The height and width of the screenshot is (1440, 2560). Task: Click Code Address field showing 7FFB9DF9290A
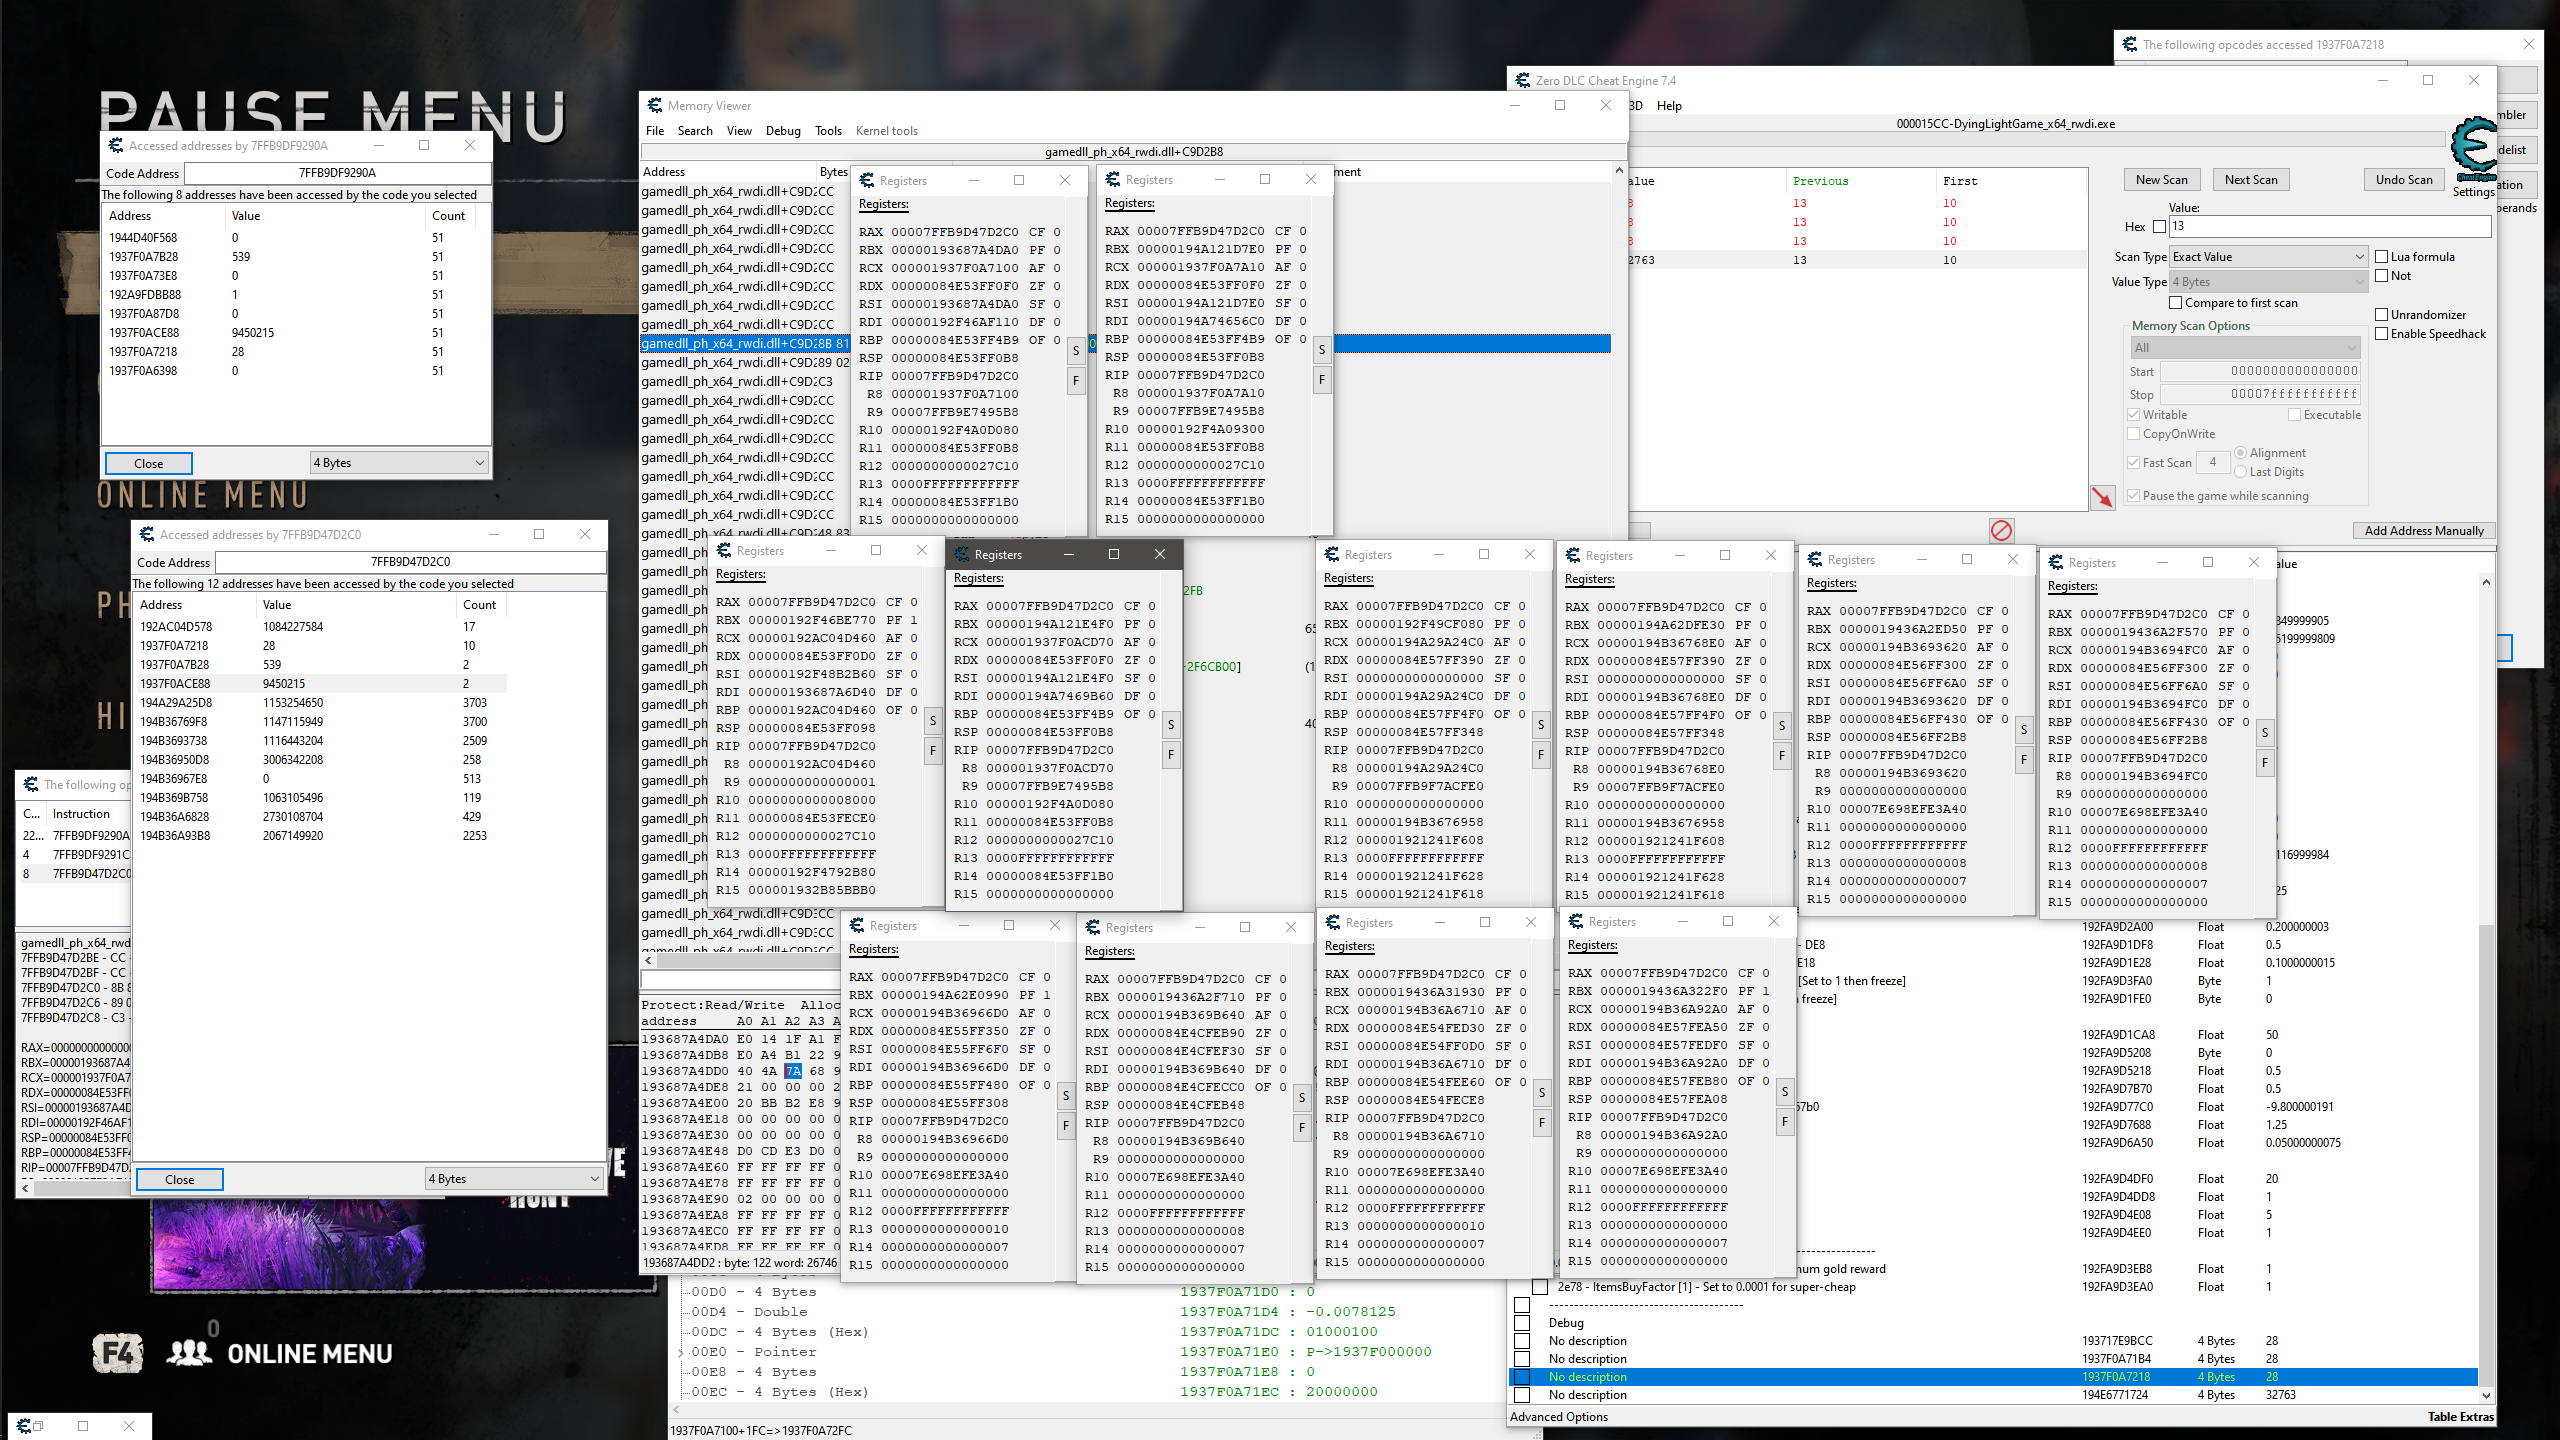[337, 173]
